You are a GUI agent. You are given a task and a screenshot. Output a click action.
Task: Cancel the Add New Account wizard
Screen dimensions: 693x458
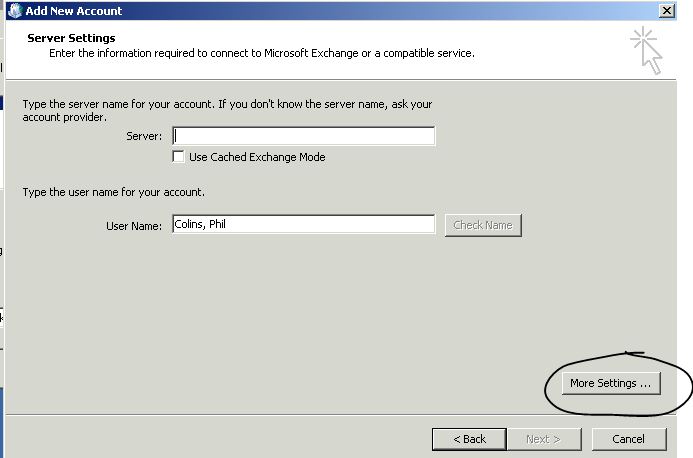point(629,439)
